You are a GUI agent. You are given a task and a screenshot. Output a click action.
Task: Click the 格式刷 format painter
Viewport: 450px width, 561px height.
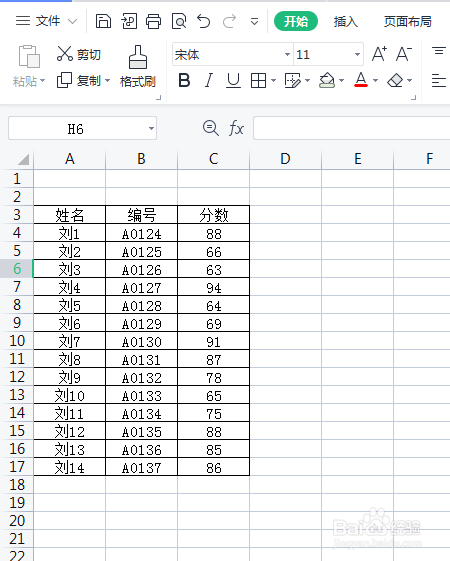[138, 67]
